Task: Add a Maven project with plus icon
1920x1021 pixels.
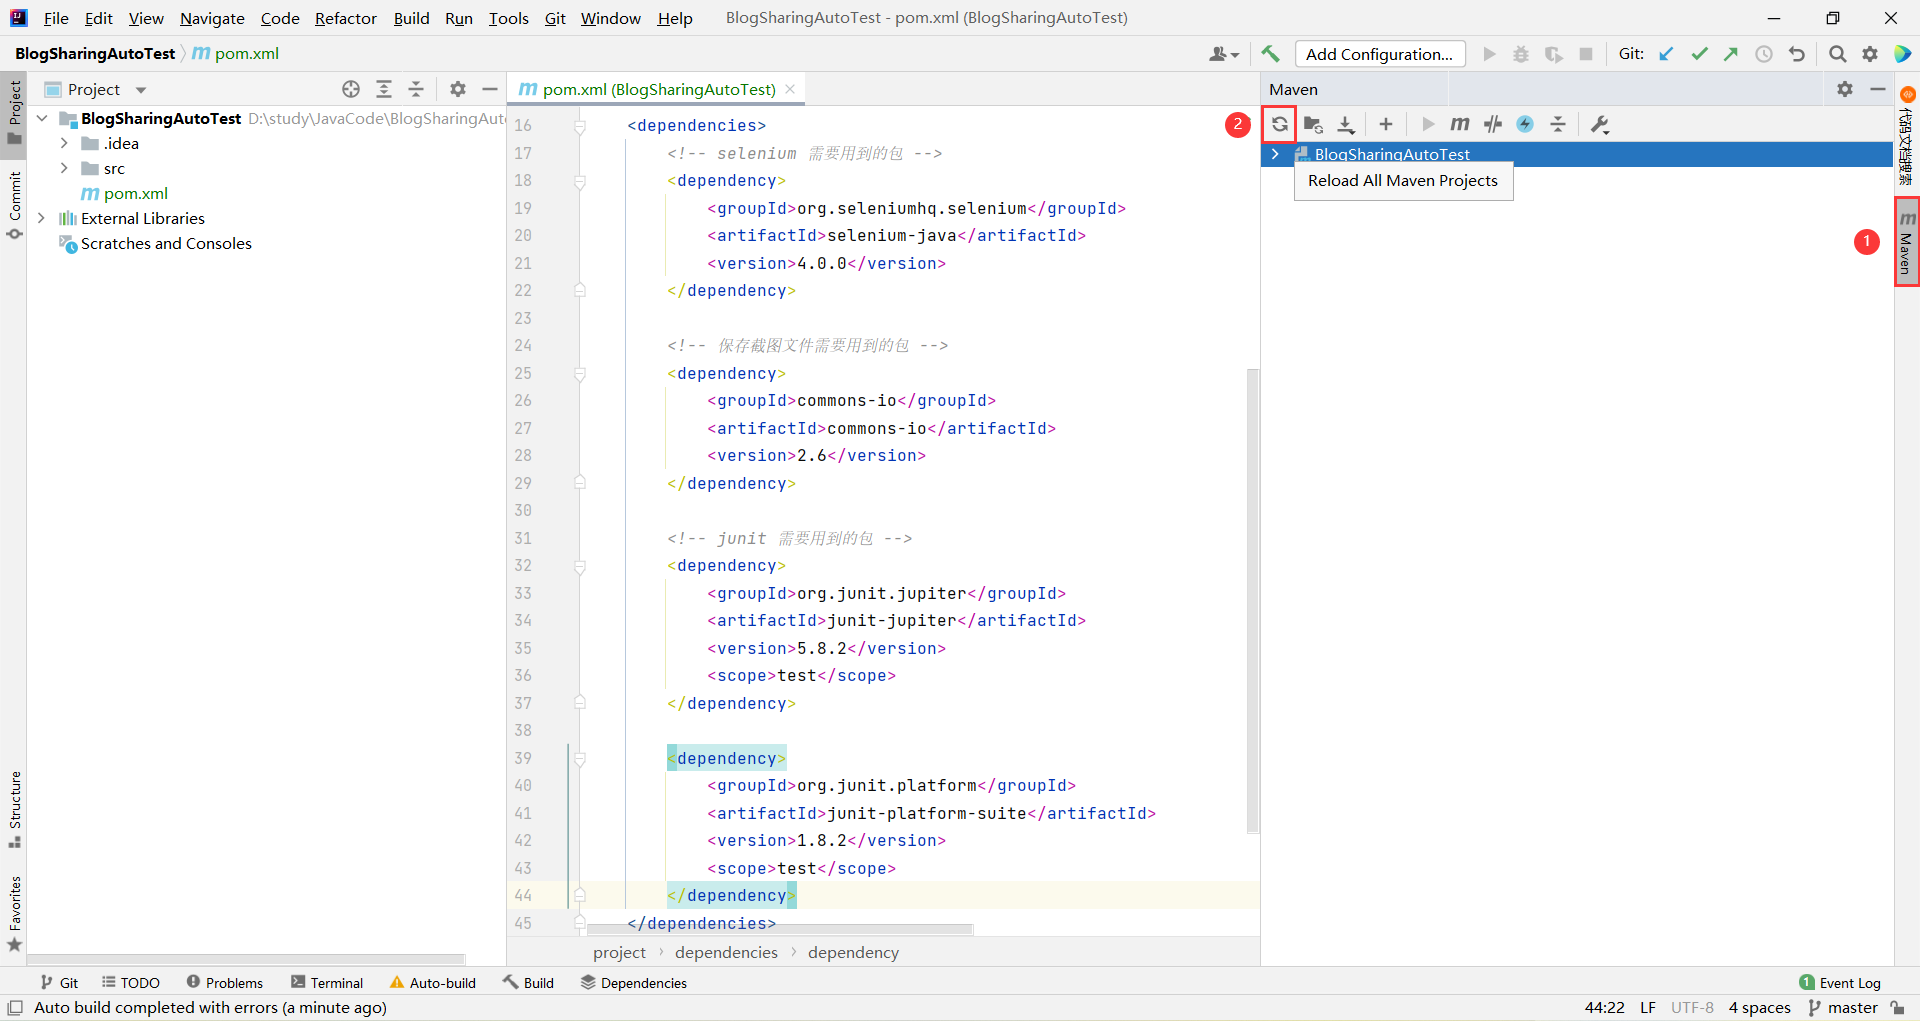Action: point(1386,124)
